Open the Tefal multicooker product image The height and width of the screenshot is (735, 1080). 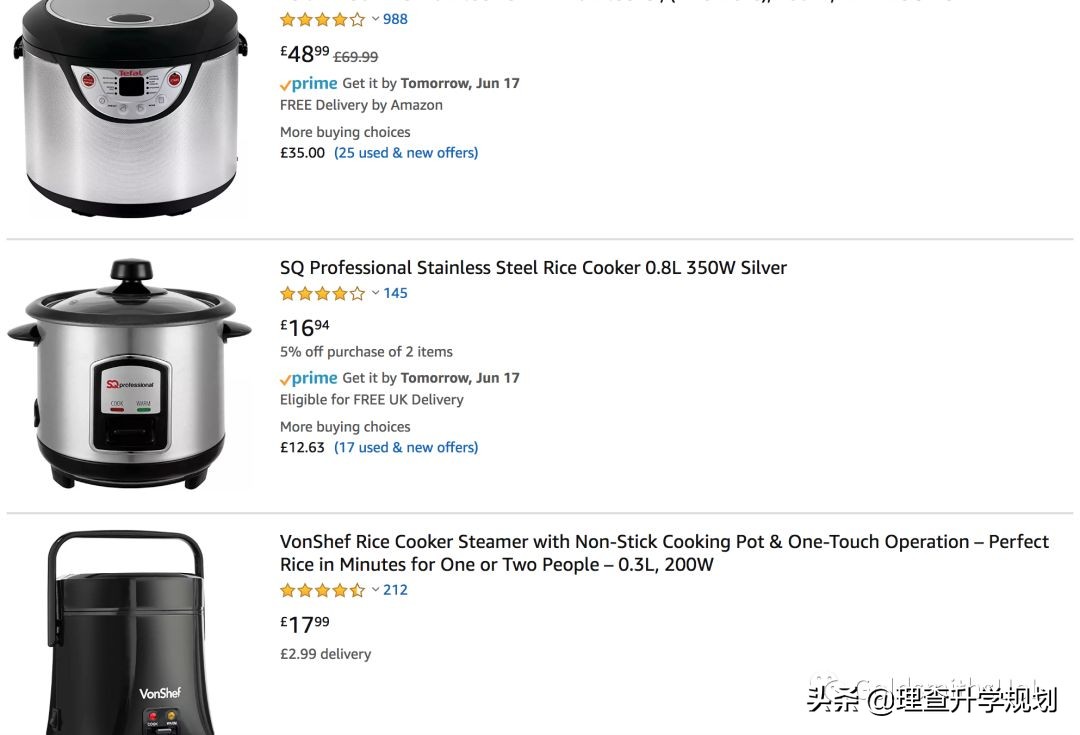tap(130, 108)
